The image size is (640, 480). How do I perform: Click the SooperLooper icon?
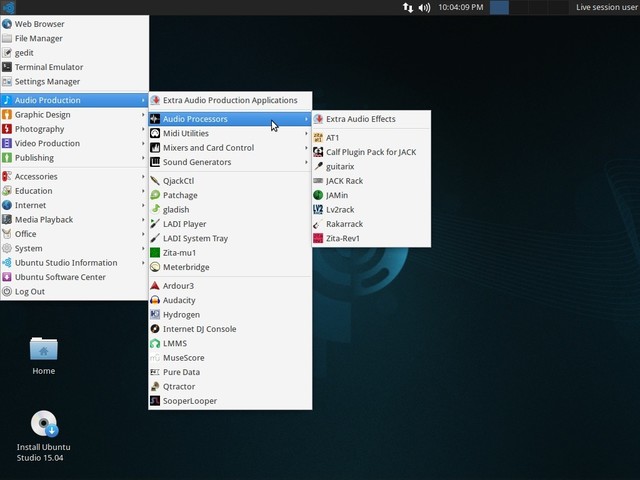point(155,401)
